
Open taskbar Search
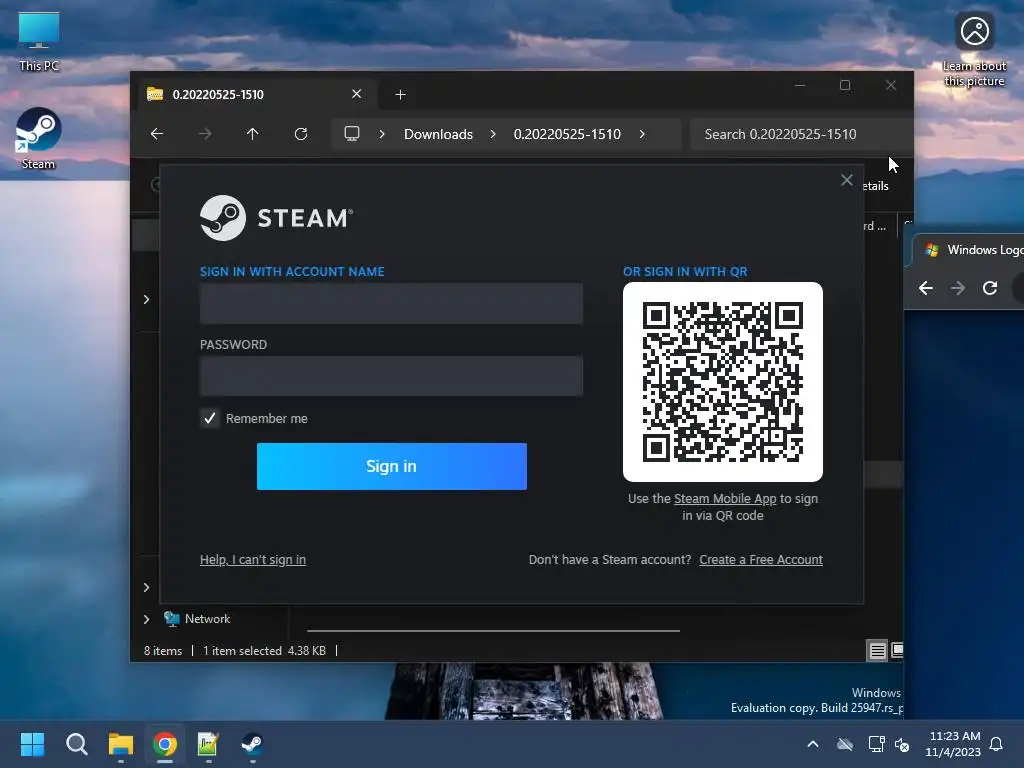point(76,744)
